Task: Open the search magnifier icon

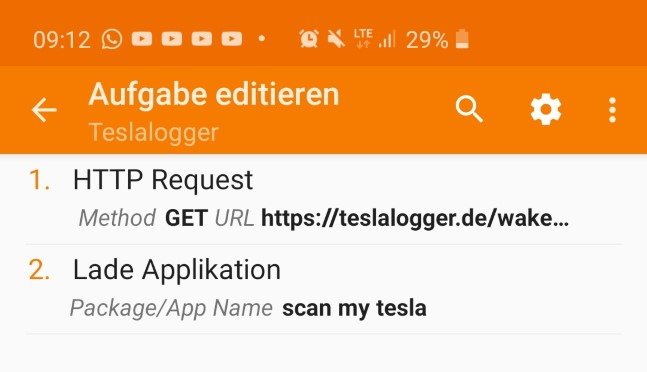Action: pyautogui.click(x=469, y=109)
